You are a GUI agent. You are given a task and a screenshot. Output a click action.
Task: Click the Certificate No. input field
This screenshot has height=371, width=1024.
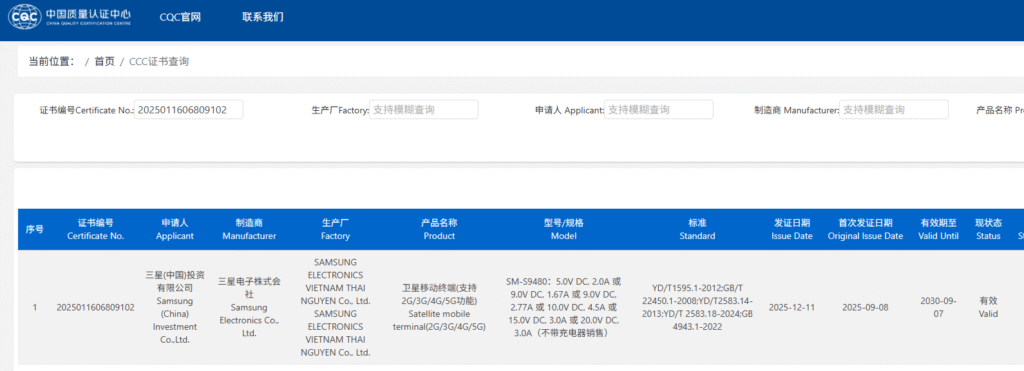189,110
